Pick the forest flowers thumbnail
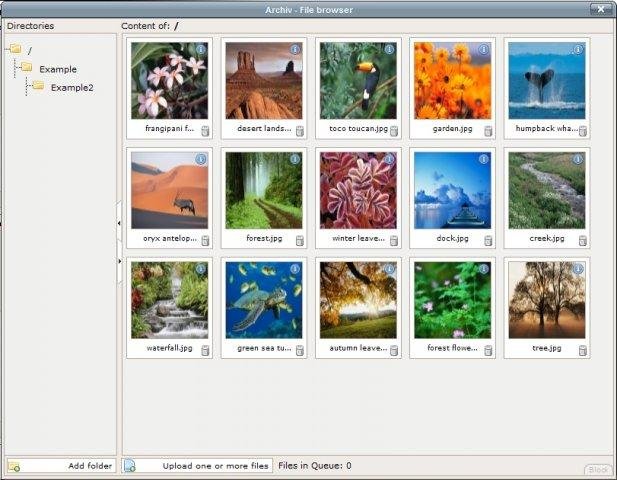Image resolution: width=617 pixels, height=480 pixels. point(453,300)
